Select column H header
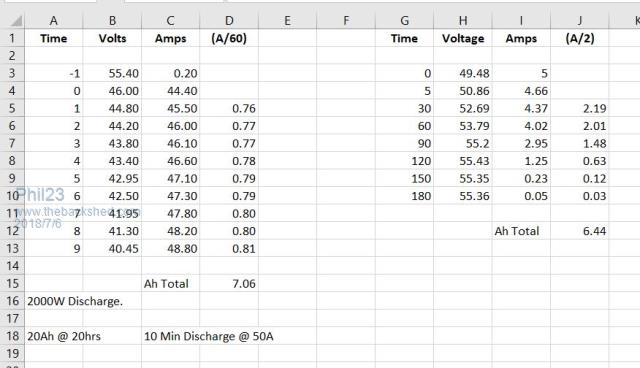 [463, 20]
